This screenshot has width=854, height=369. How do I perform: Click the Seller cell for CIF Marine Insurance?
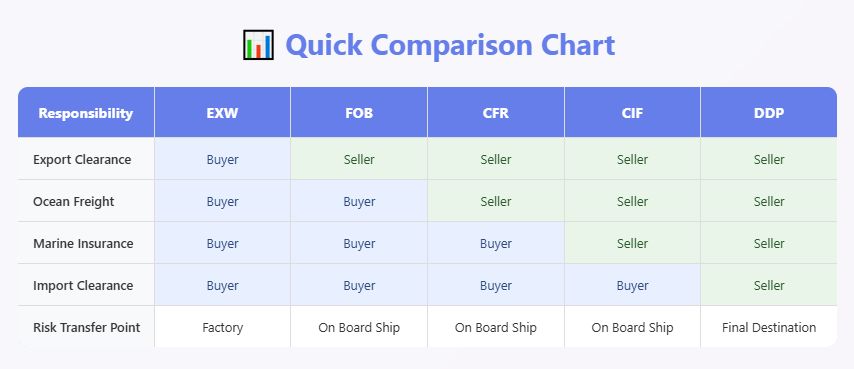632,243
